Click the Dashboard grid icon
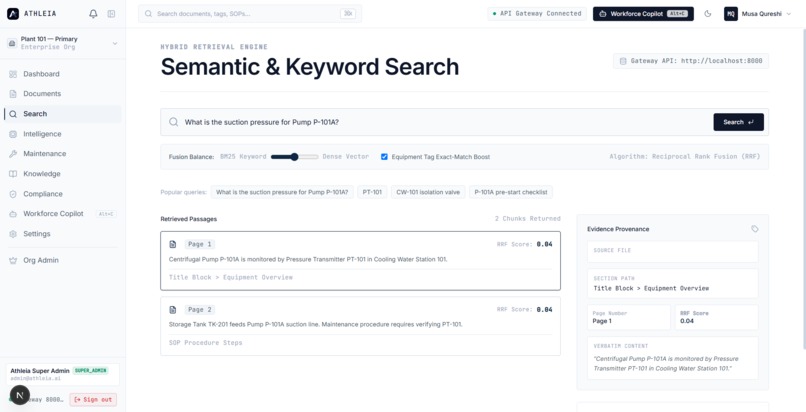The height and width of the screenshot is (412, 806). click(x=13, y=74)
